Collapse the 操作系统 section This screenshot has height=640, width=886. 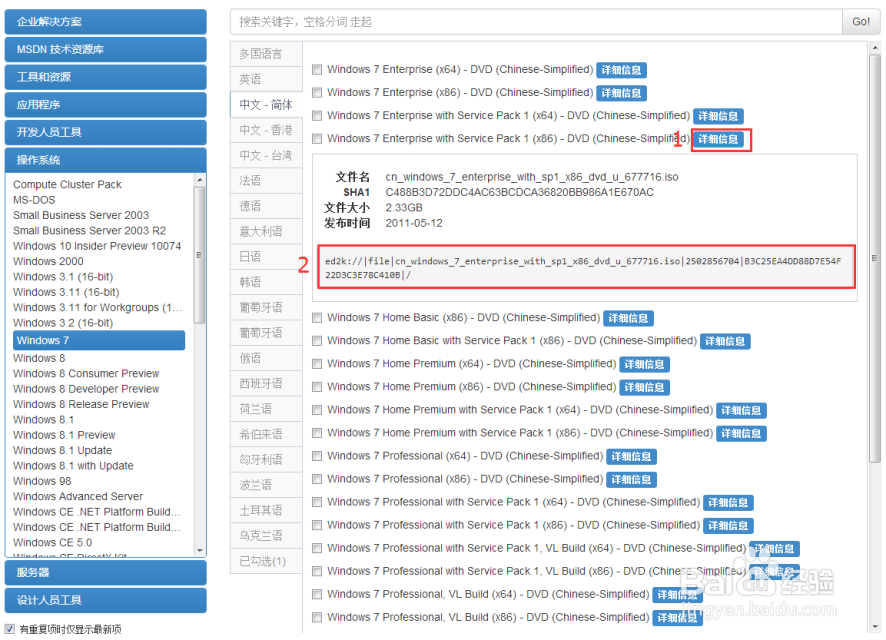106,160
